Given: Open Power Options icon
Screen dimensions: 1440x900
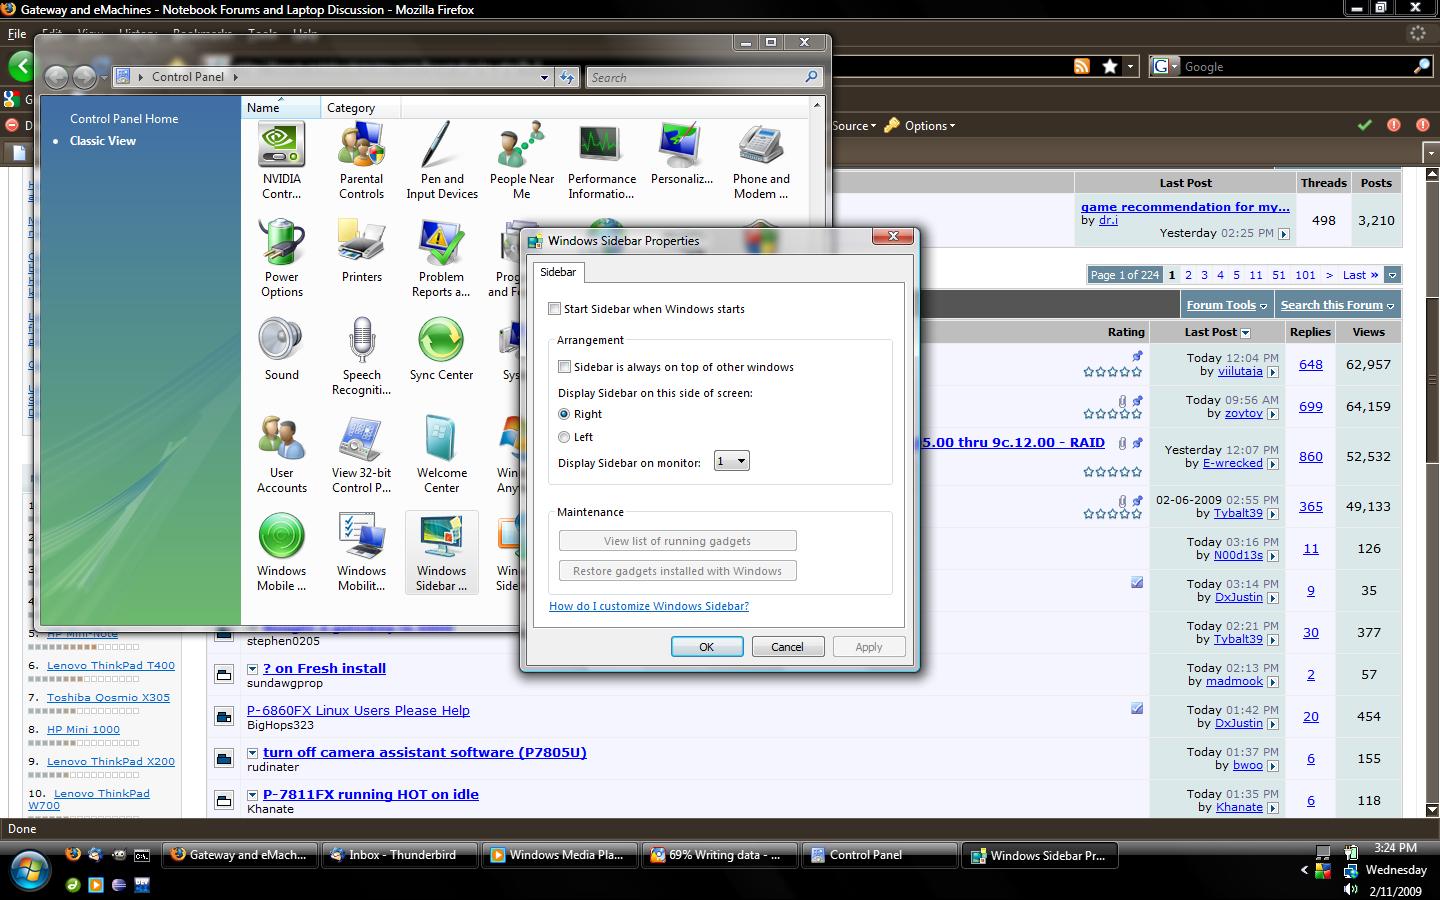Looking at the screenshot, I should pos(281,259).
